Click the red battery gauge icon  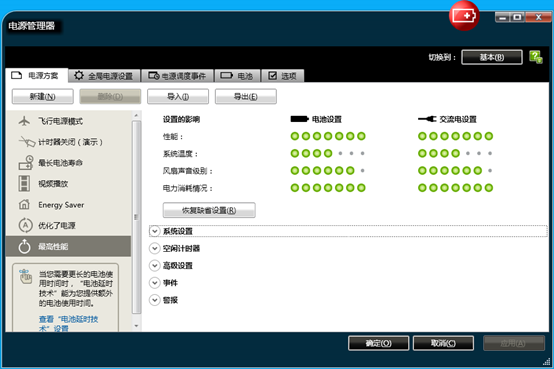pos(464,16)
